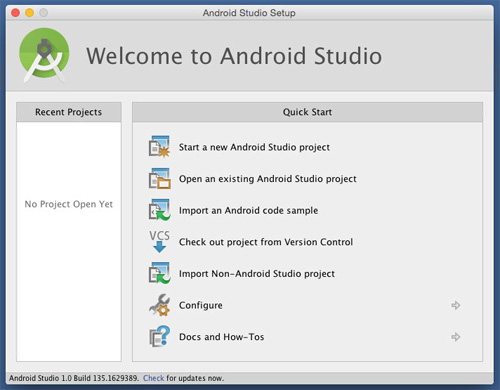Click the VCS checkout arrow icon
The width and height of the screenshot is (500, 390).
click(x=159, y=241)
